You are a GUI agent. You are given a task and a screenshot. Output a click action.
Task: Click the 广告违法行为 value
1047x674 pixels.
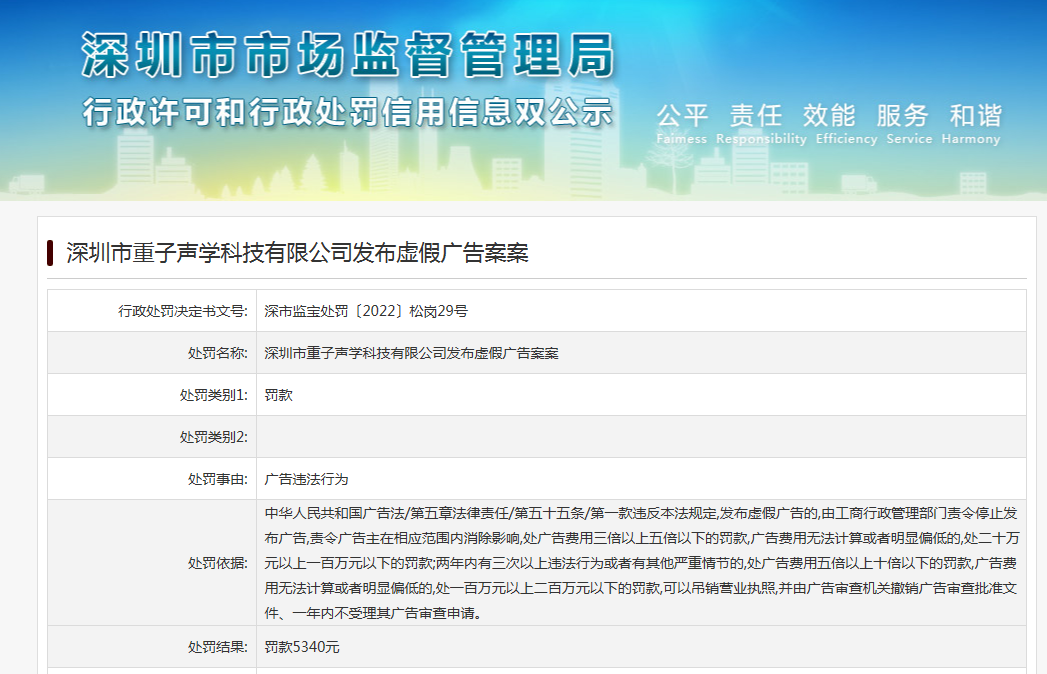[306, 480]
